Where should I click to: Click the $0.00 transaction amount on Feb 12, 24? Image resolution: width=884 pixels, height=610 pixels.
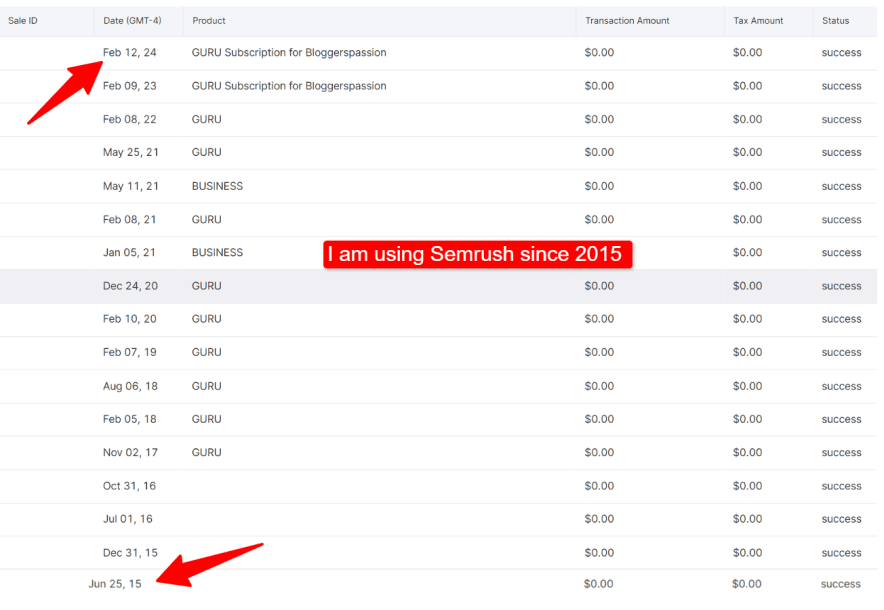(x=598, y=52)
